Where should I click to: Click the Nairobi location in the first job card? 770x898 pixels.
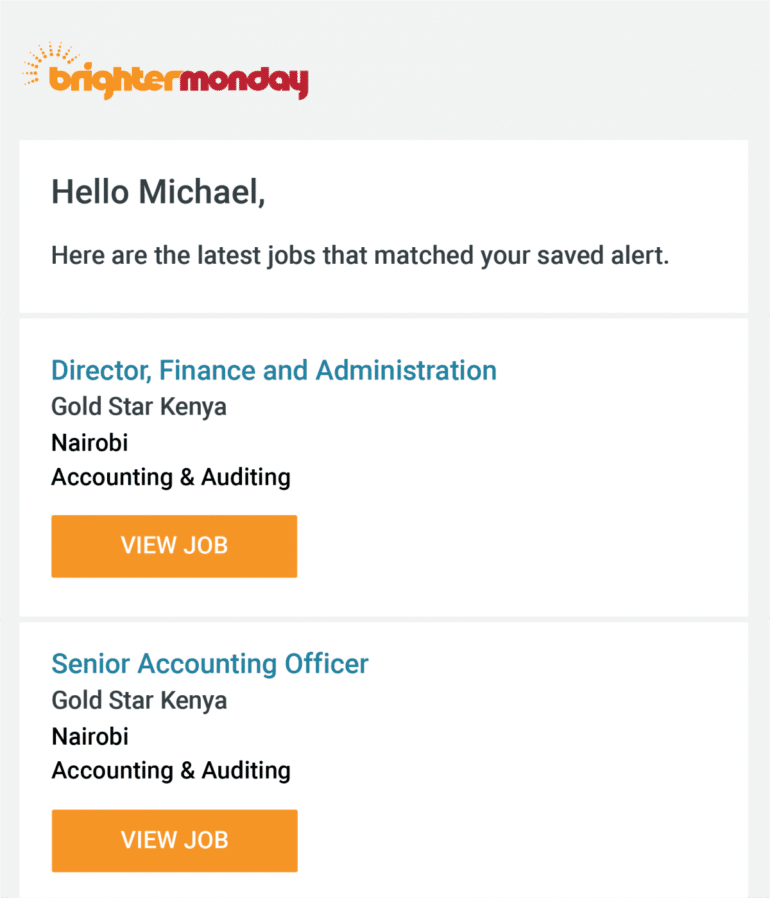89,442
